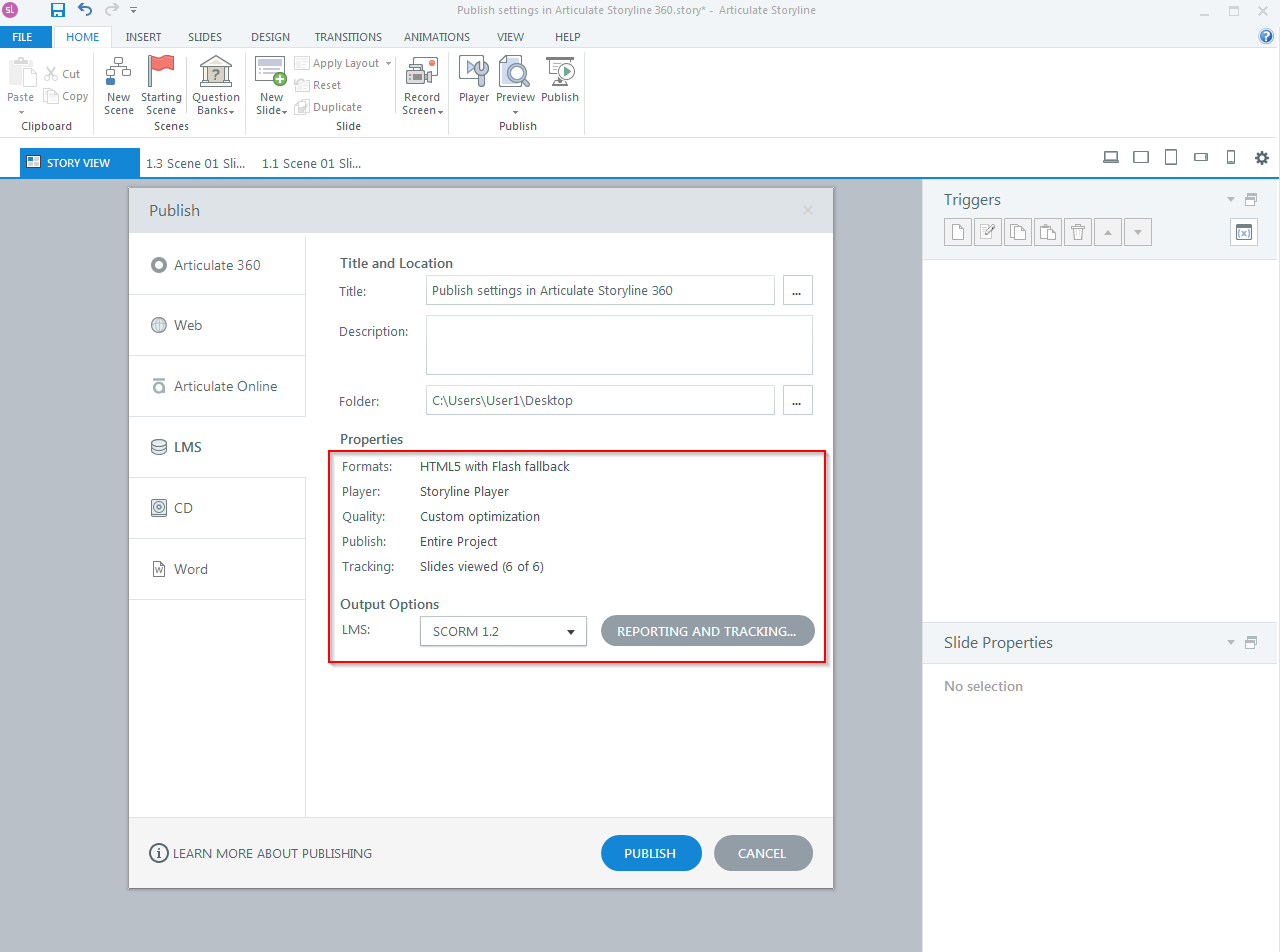Viewport: 1280px width, 952px height.
Task: Click the Triggers panel variables icon
Action: point(1244,232)
